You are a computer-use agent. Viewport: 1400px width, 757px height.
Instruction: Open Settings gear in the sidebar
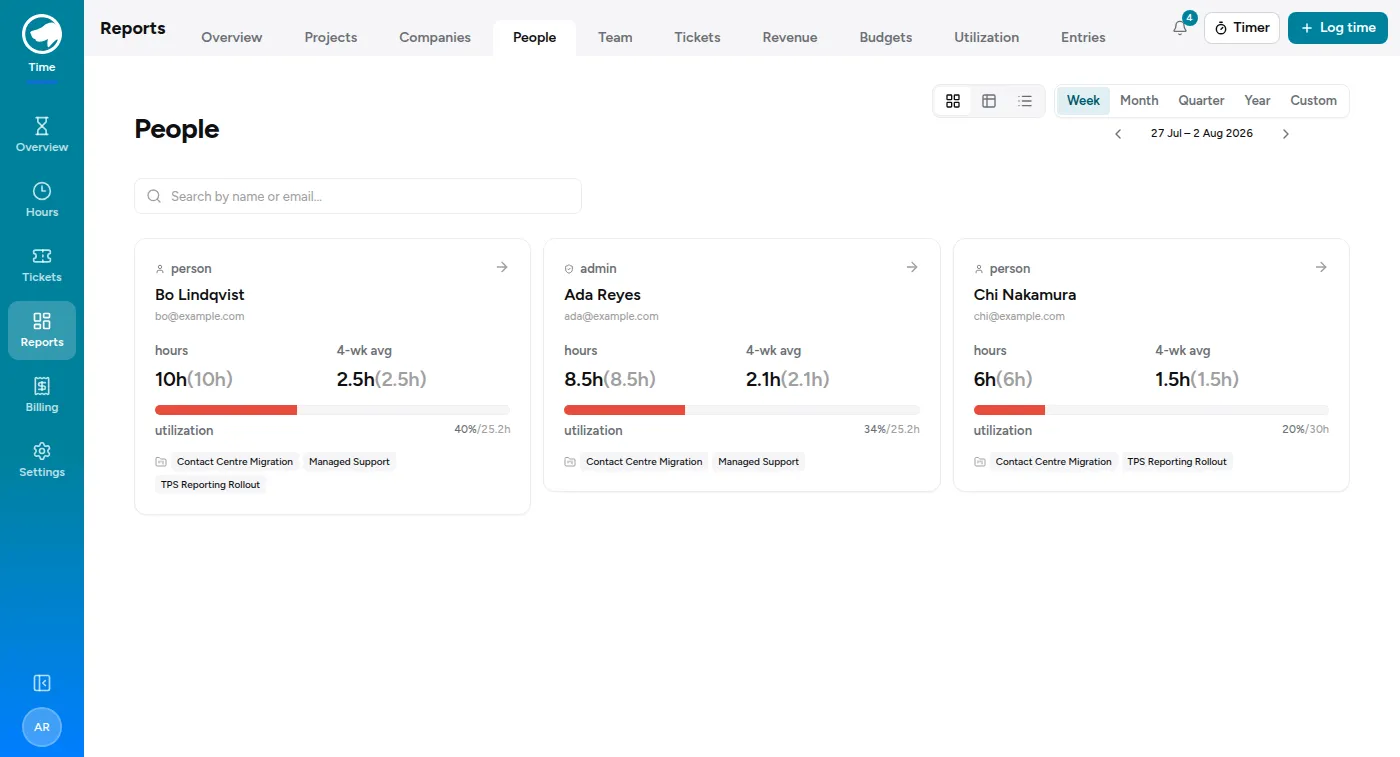[x=42, y=451]
